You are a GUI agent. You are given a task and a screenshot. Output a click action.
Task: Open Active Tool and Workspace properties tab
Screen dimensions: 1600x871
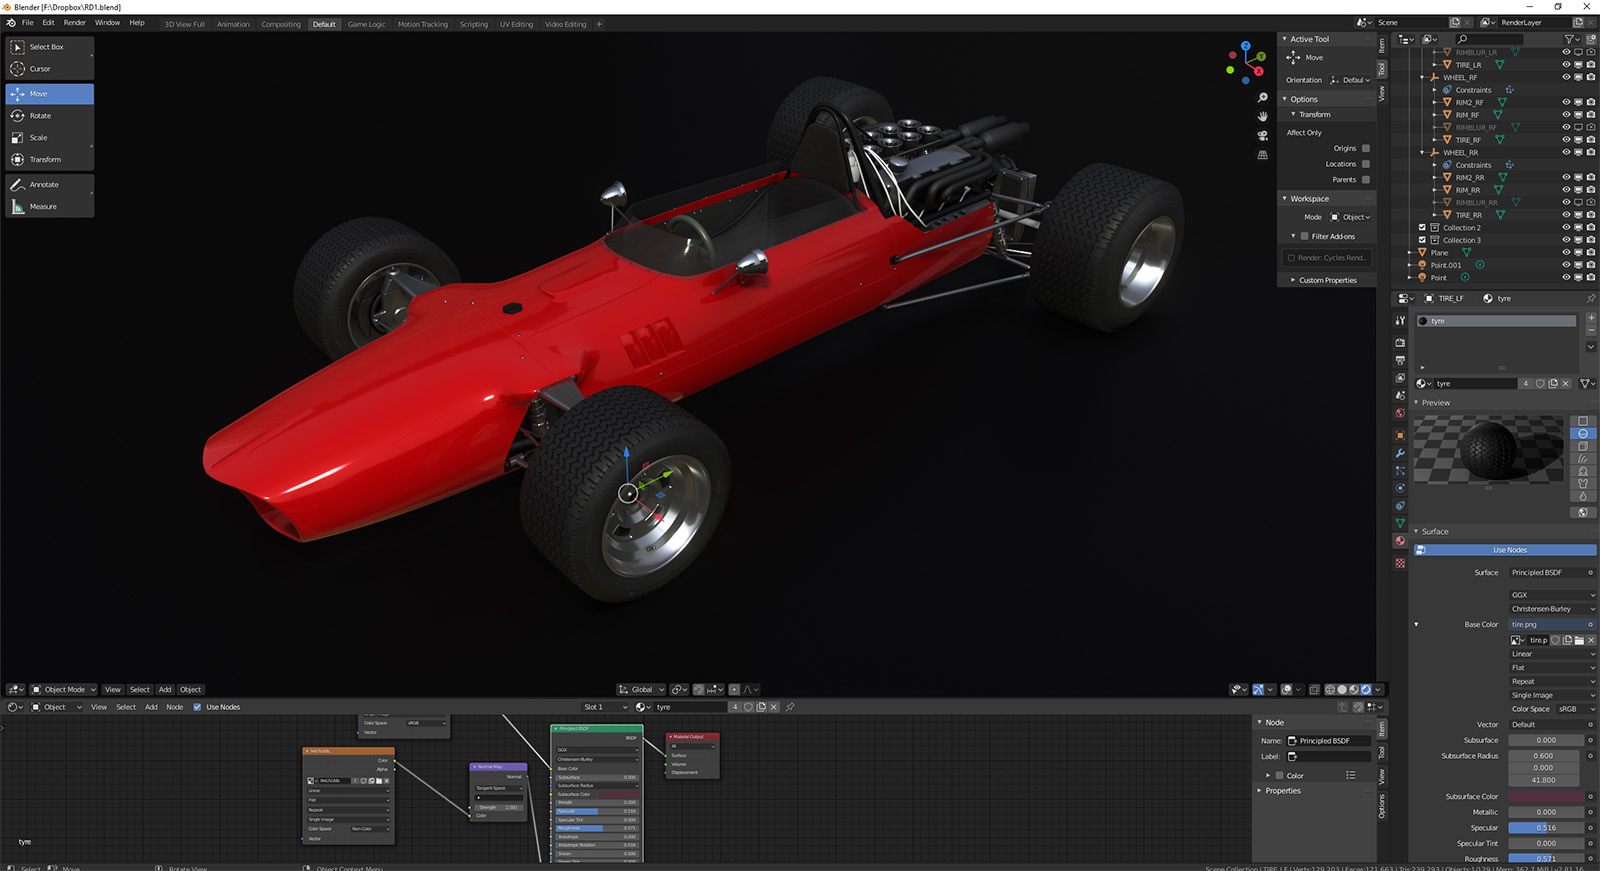coord(1400,320)
